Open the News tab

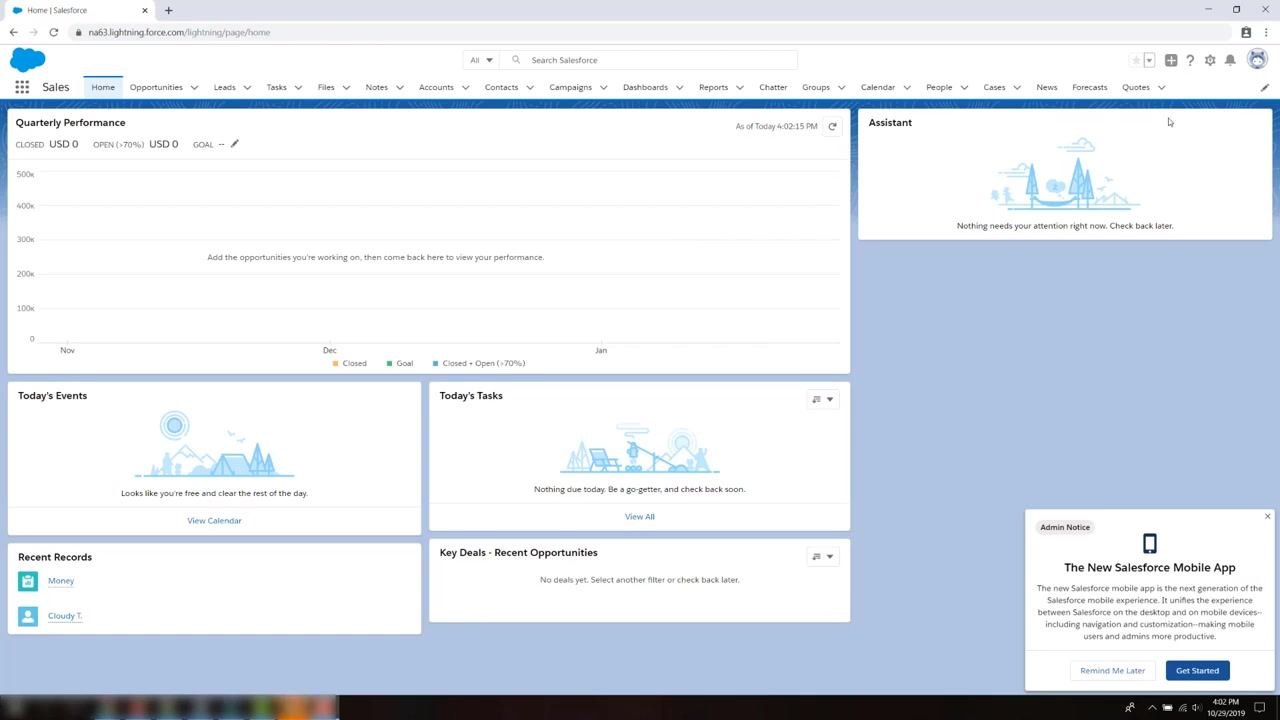coord(1047,87)
